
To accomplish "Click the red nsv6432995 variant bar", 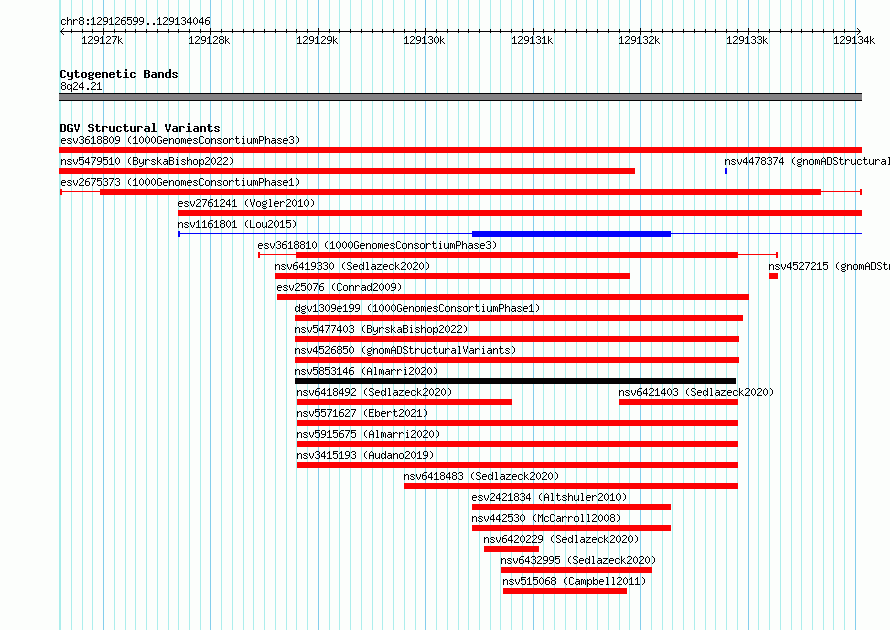I will point(576,570).
